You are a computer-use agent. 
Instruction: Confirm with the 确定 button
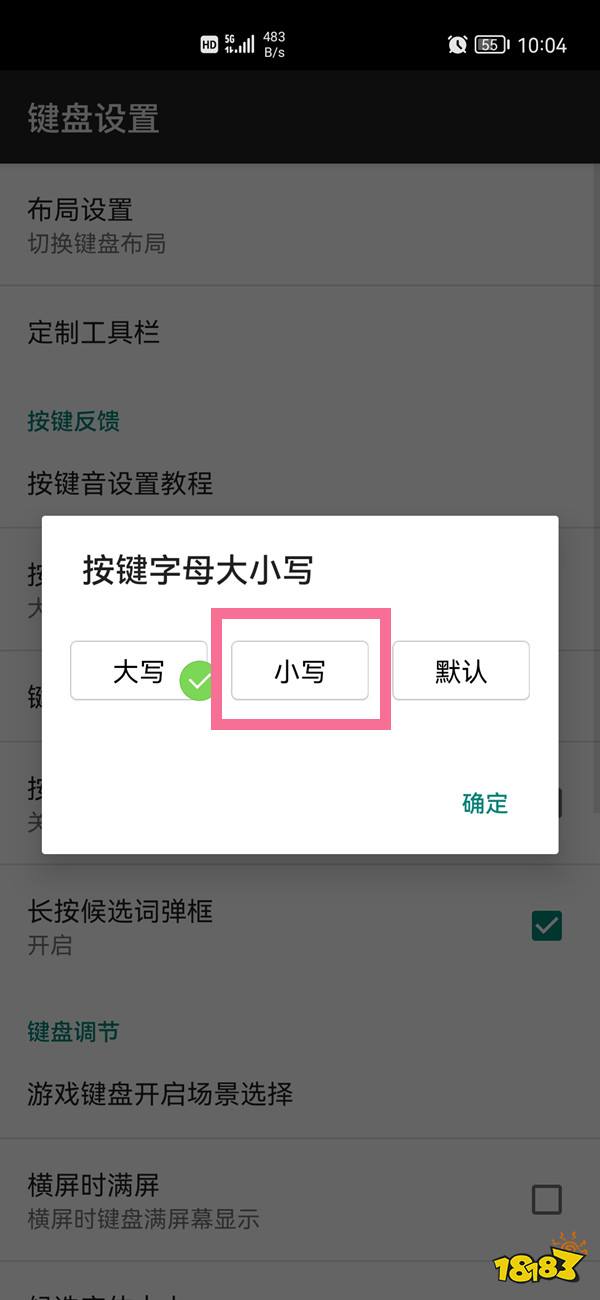485,803
